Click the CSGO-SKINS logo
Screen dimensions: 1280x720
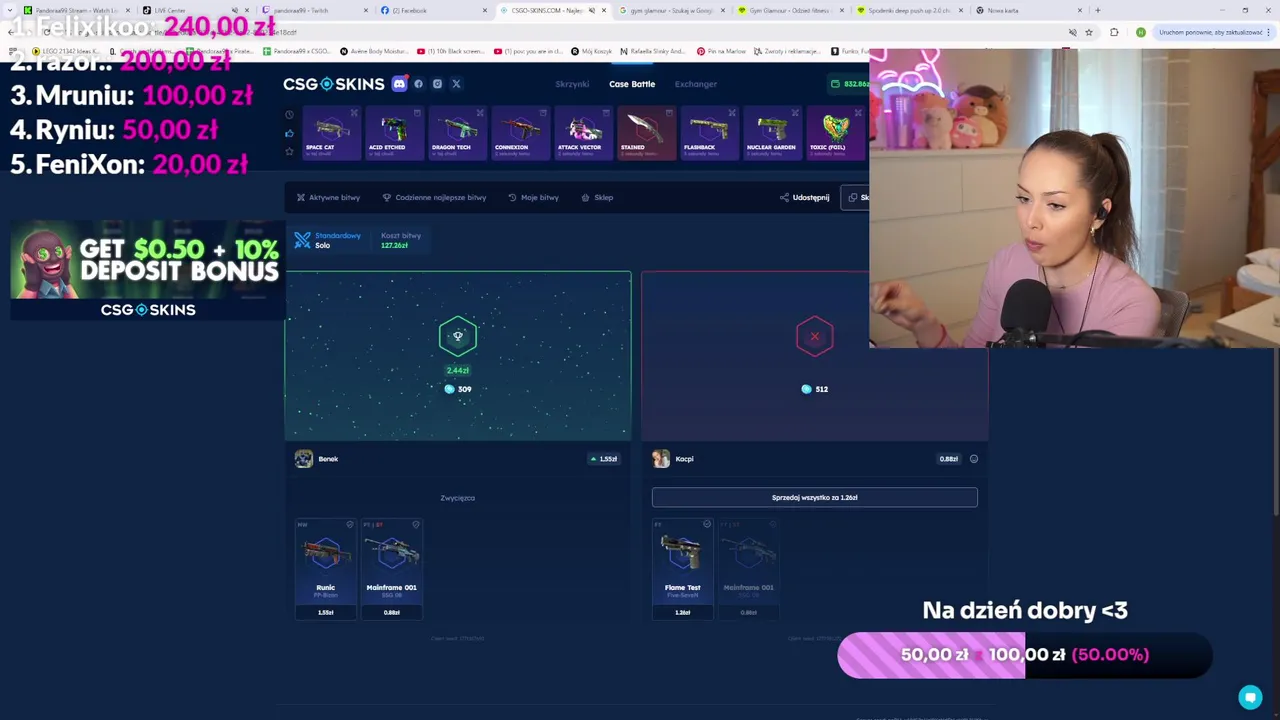[333, 84]
